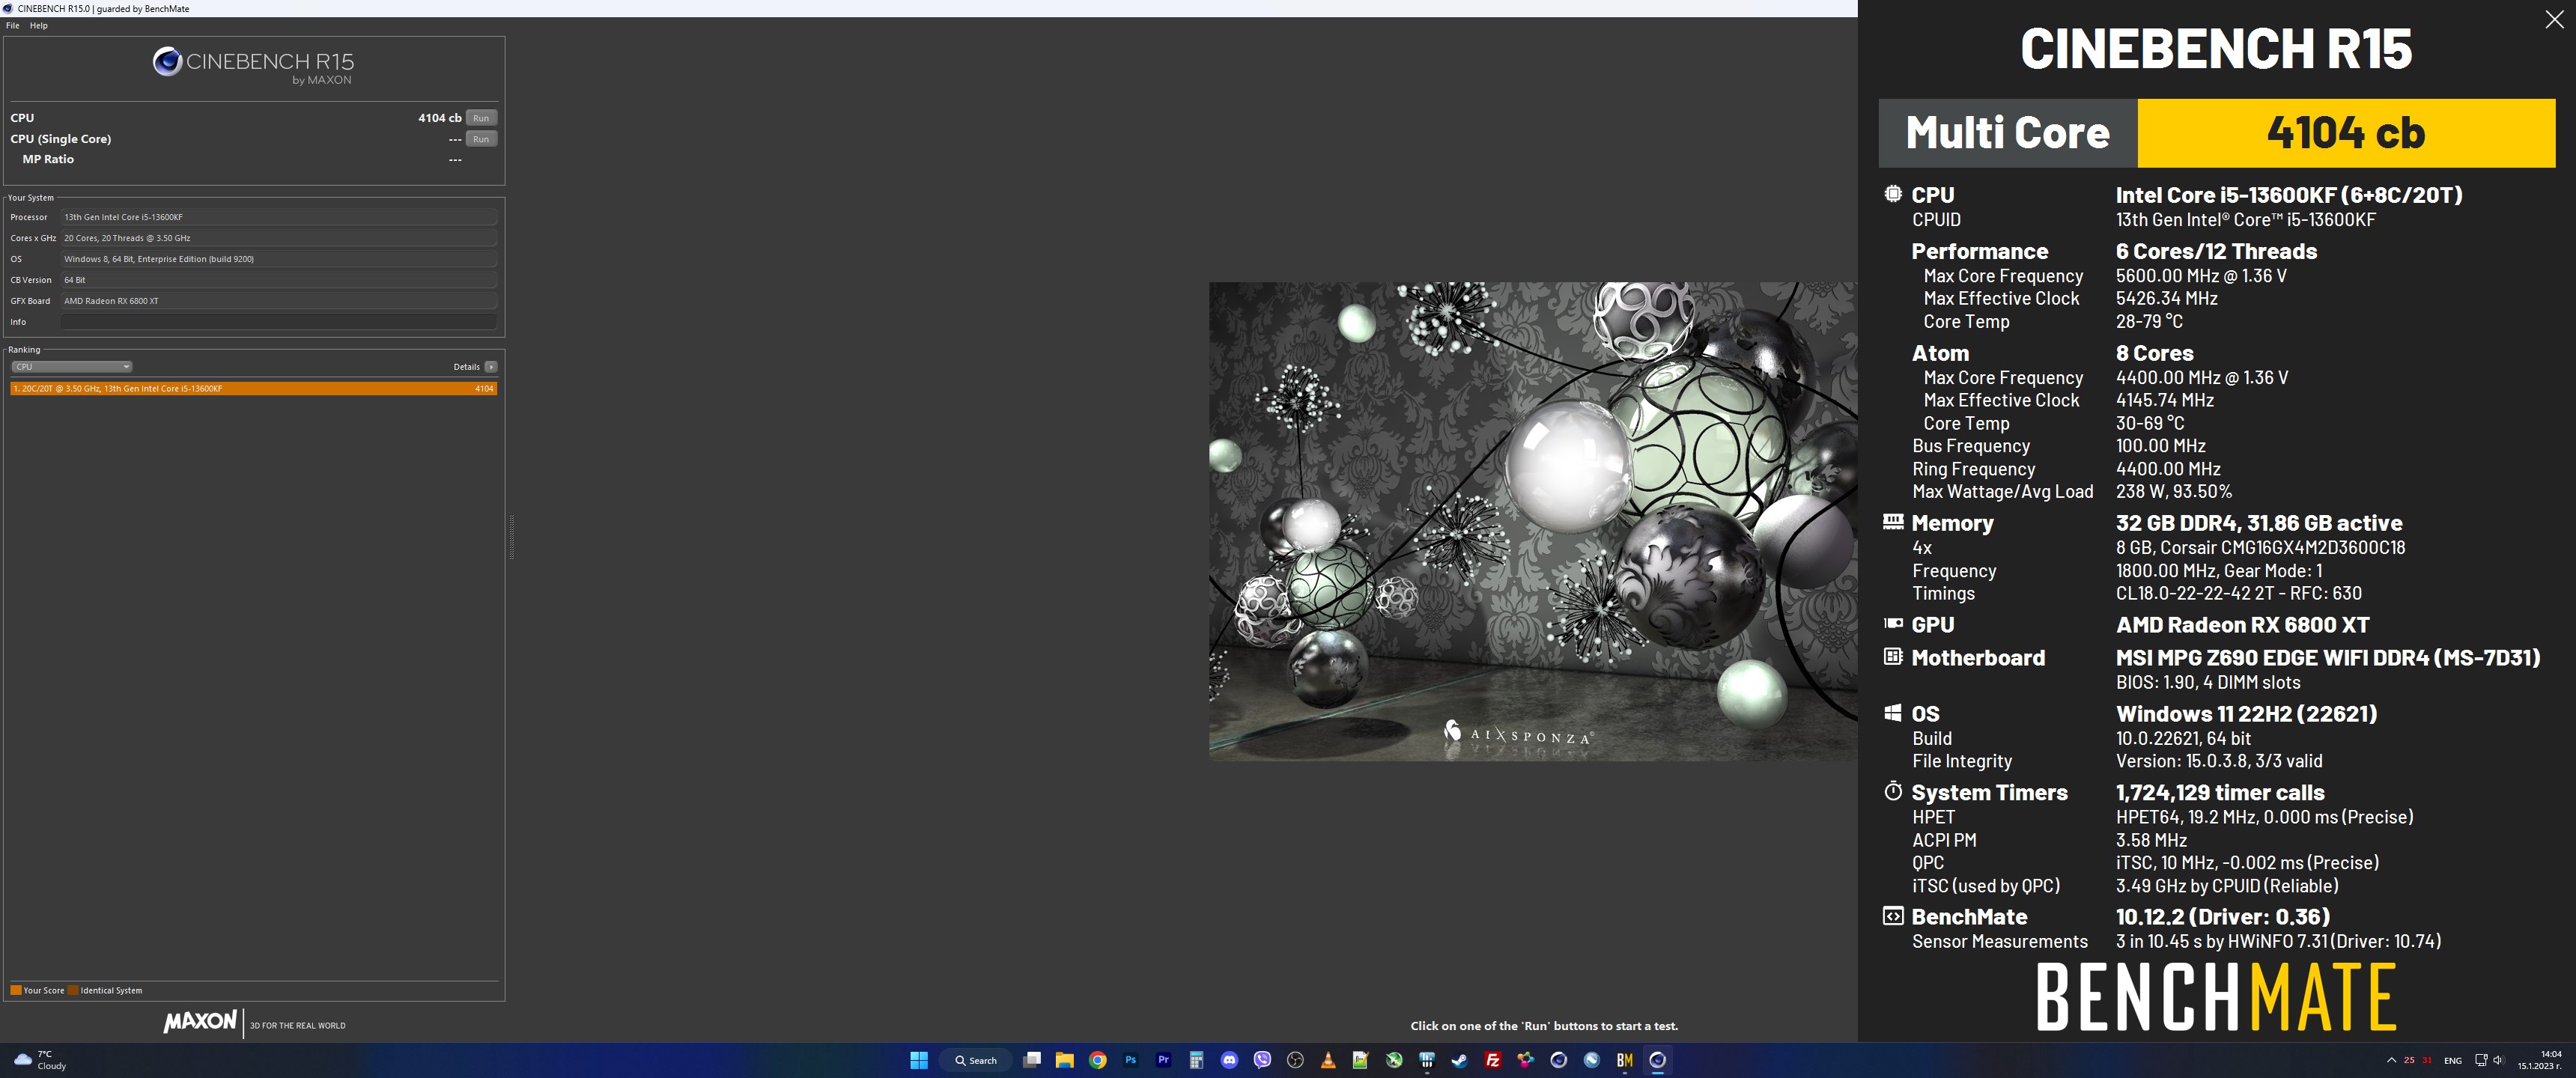Click the Motherboard icon in BenchMate

point(1893,657)
